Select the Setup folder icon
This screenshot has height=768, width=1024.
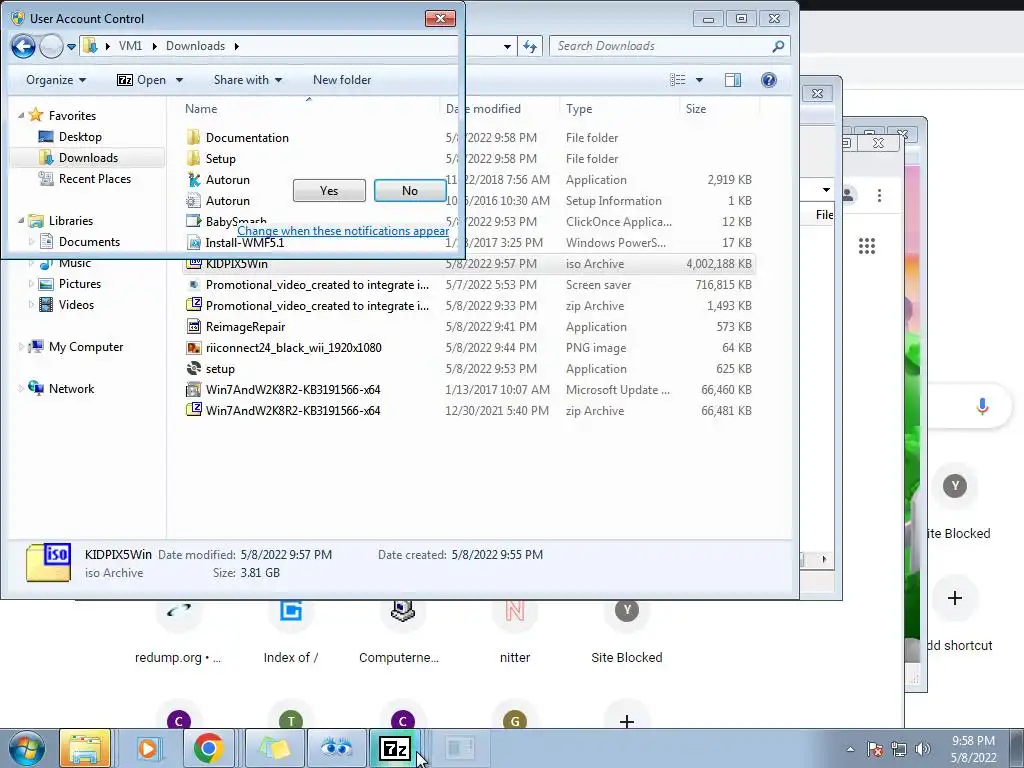pos(193,158)
